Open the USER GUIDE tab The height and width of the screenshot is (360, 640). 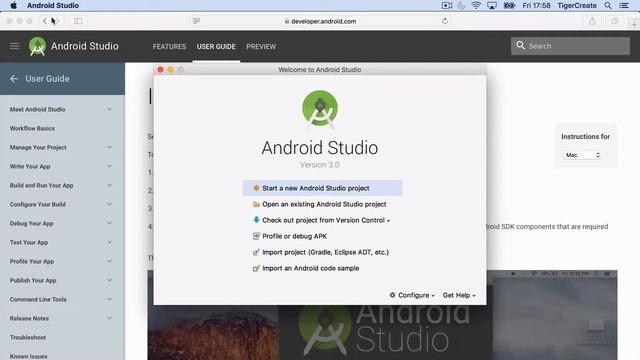tap(216, 47)
